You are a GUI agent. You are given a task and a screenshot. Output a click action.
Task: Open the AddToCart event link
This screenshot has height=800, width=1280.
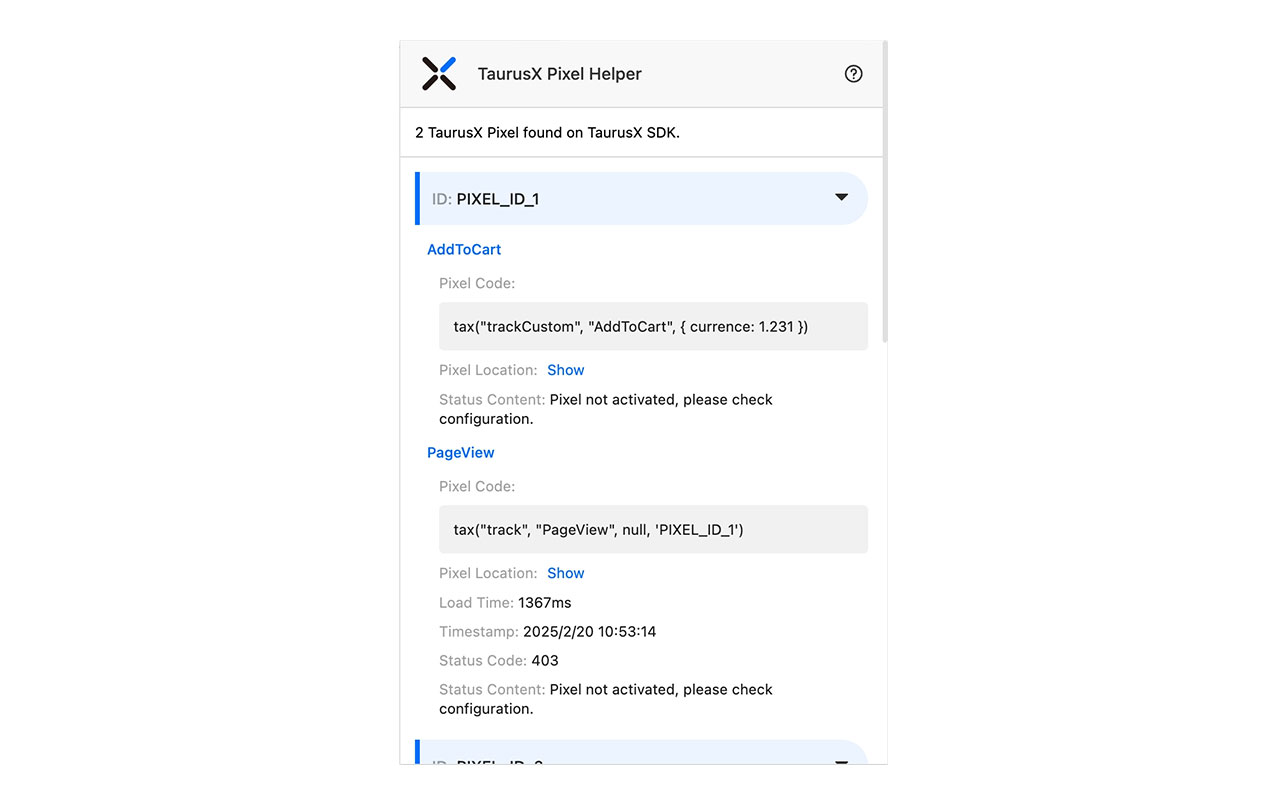click(x=464, y=249)
